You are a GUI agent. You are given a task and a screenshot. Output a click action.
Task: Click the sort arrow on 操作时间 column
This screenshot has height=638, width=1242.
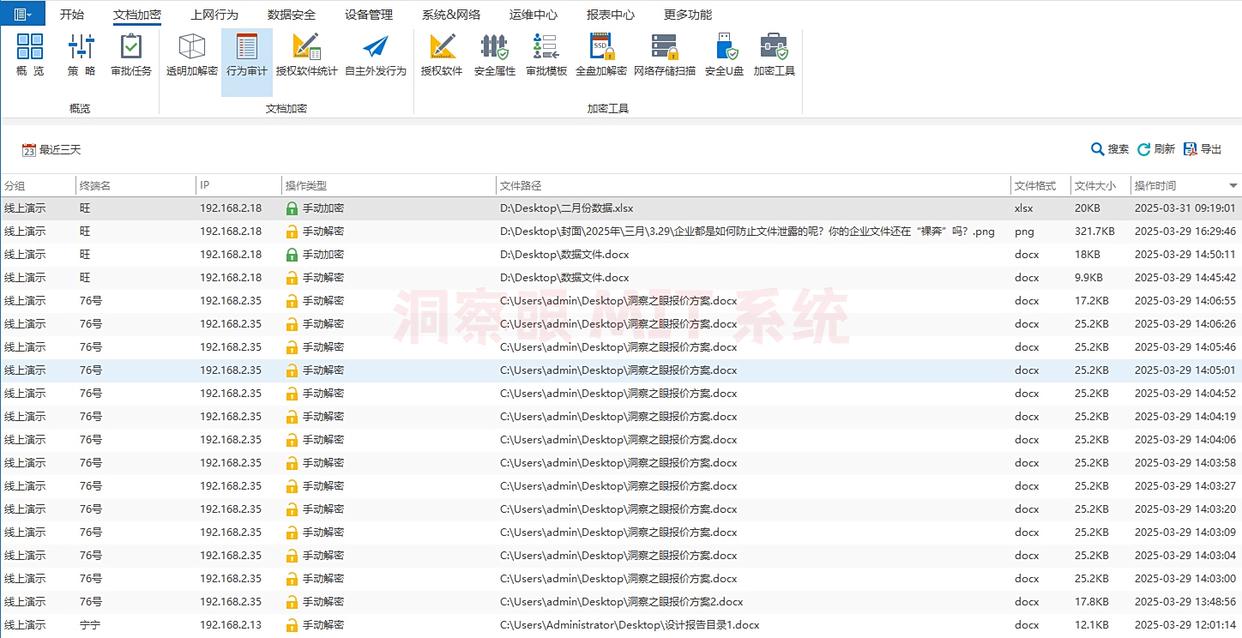point(1233,186)
